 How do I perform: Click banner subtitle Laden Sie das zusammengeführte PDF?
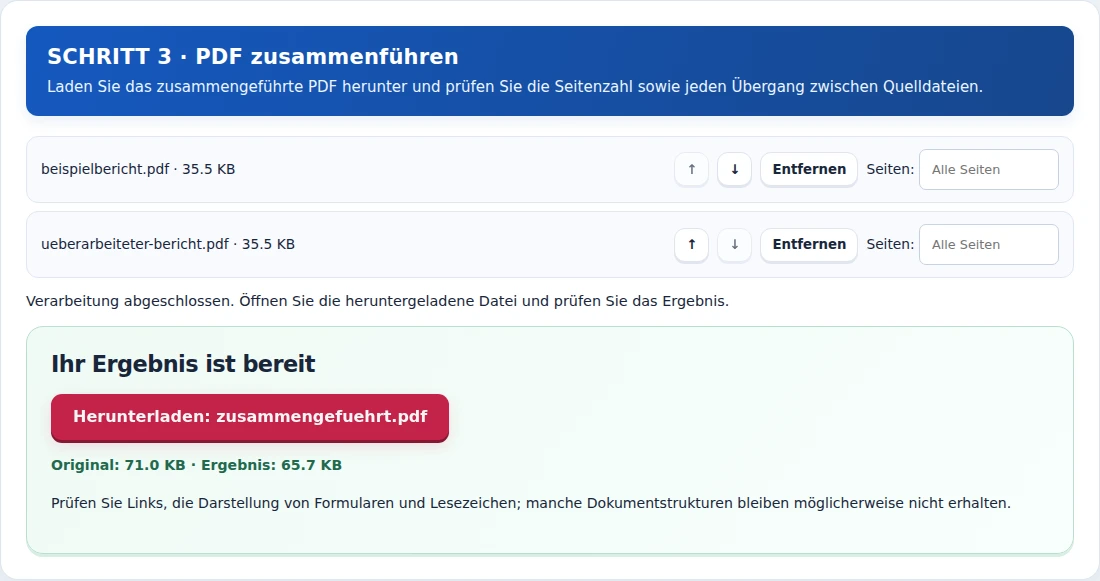coord(515,87)
